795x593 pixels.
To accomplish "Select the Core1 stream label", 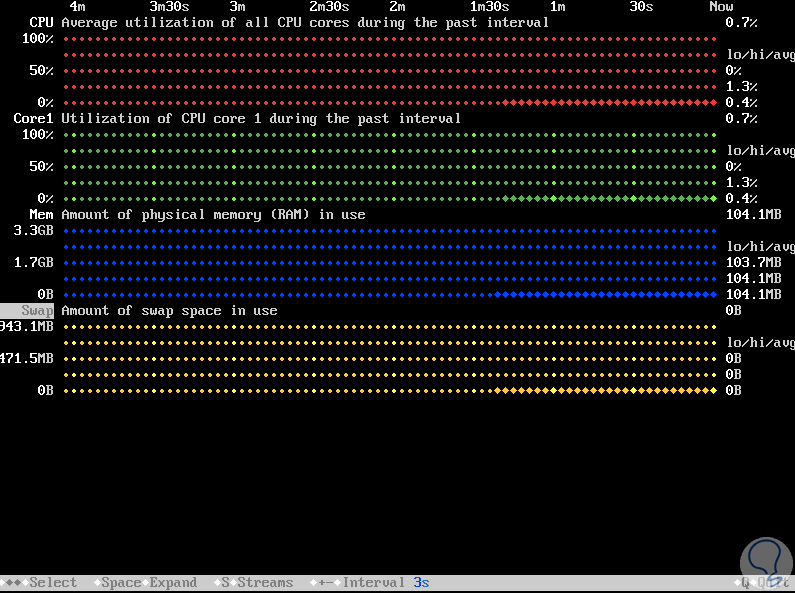I will [33, 119].
